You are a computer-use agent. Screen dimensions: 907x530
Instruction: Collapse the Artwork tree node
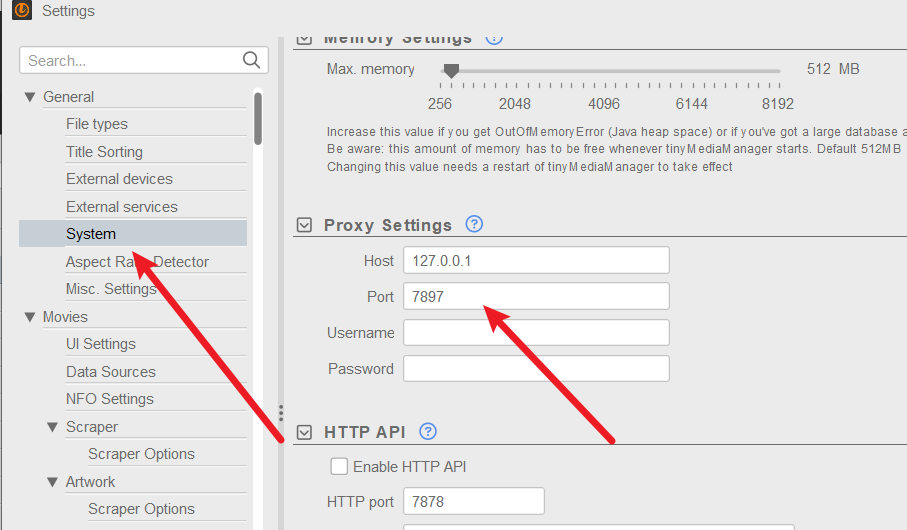point(53,482)
